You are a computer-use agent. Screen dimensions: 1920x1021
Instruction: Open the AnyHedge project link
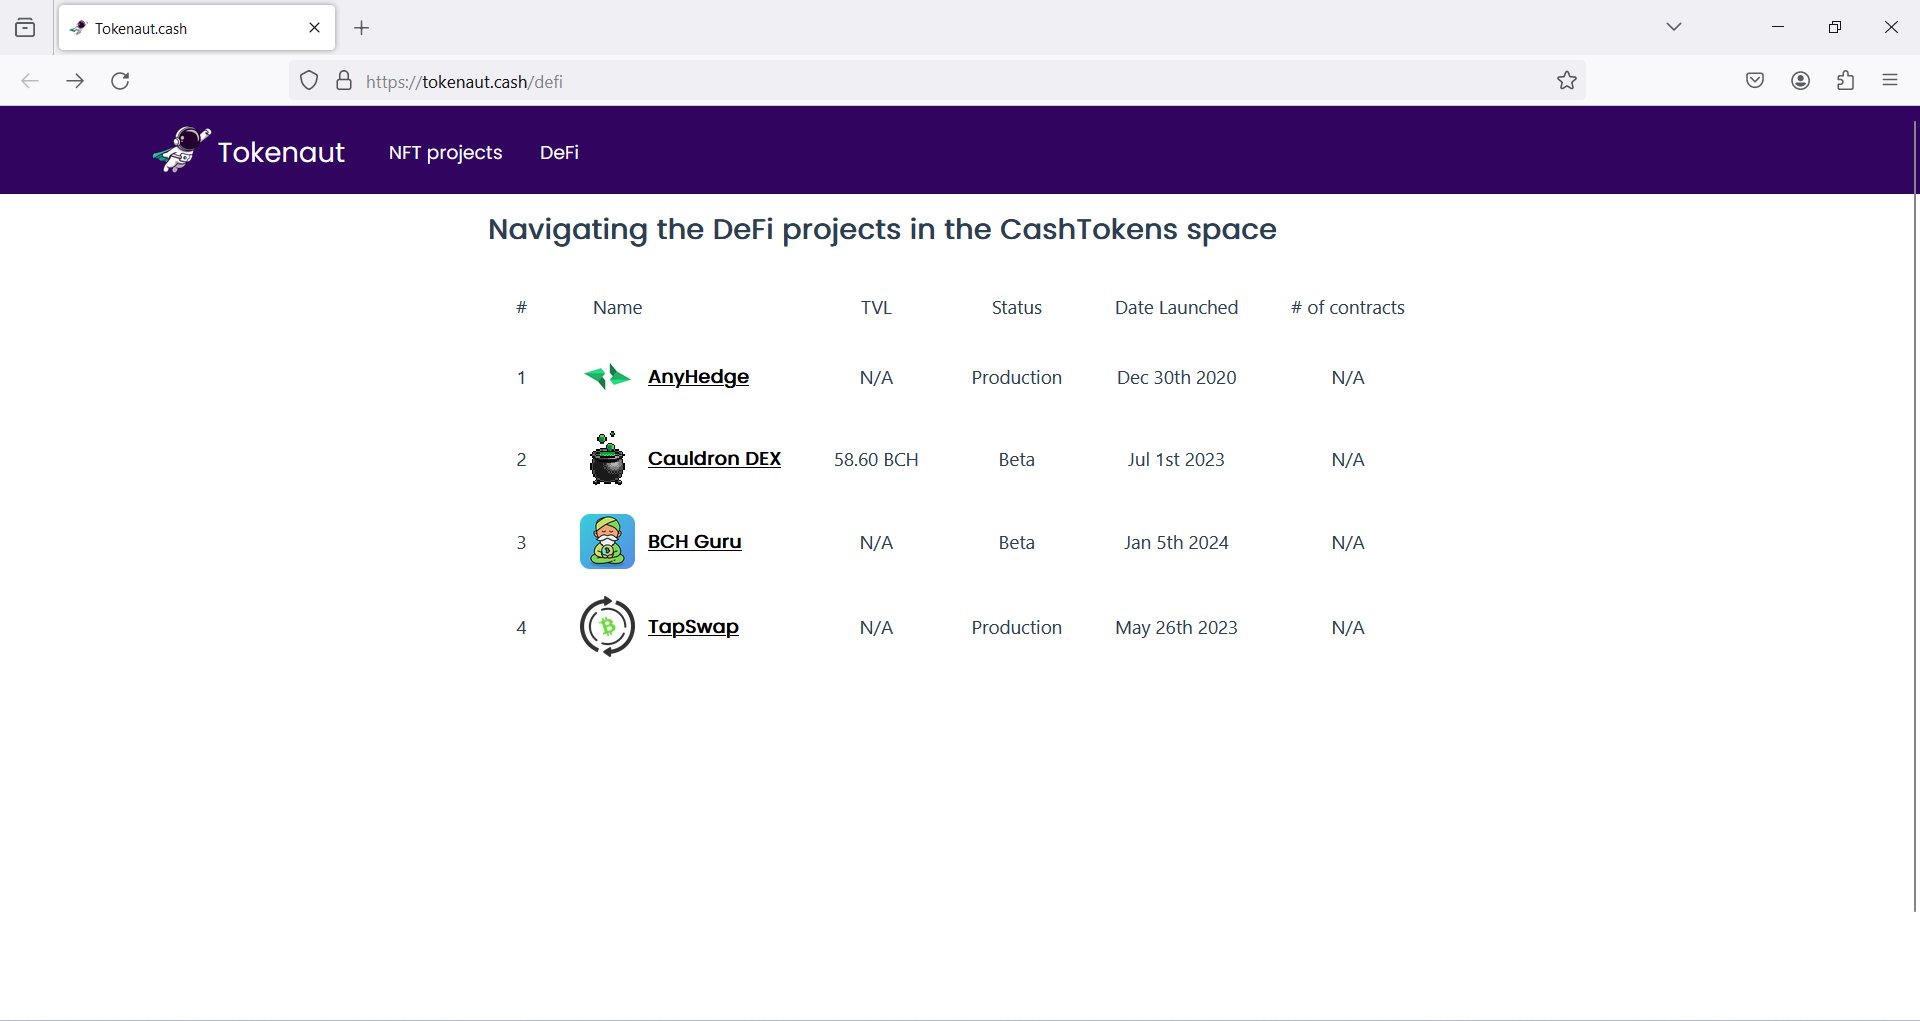[698, 377]
